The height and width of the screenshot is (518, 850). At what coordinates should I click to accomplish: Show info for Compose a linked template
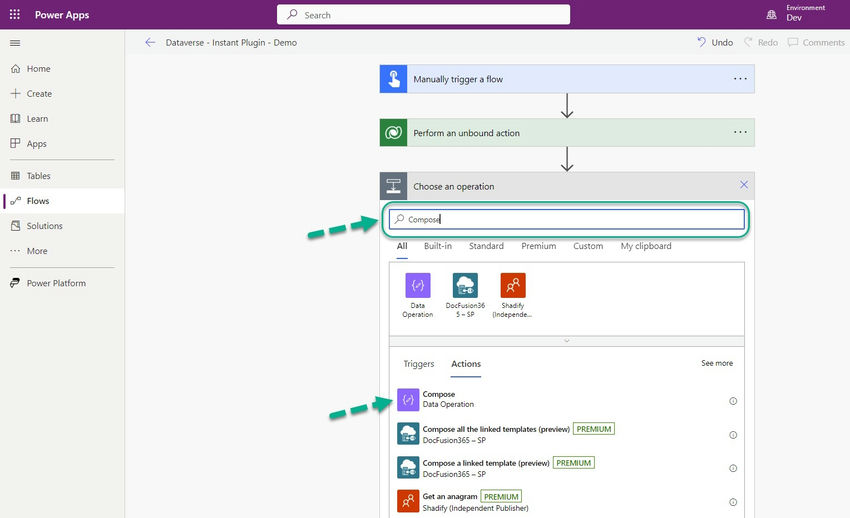click(x=733, y=468)
